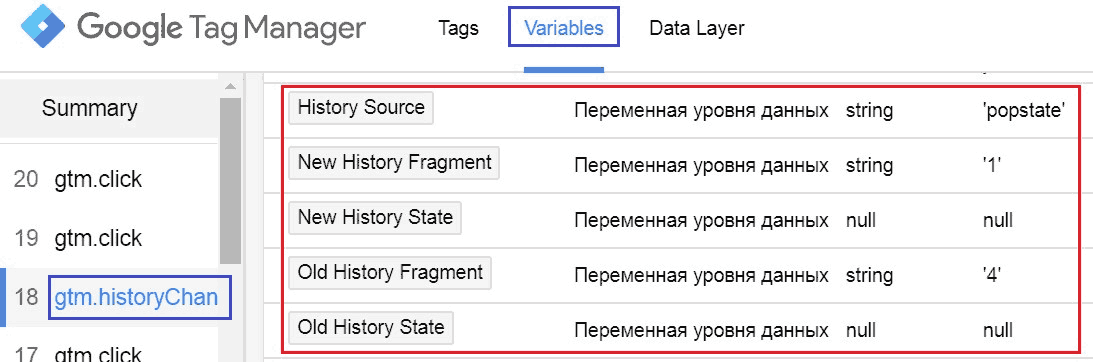1093x362 pixels.
Task: Click the Google Tag Manager logo icon
Action: click(x=44, y=25)
